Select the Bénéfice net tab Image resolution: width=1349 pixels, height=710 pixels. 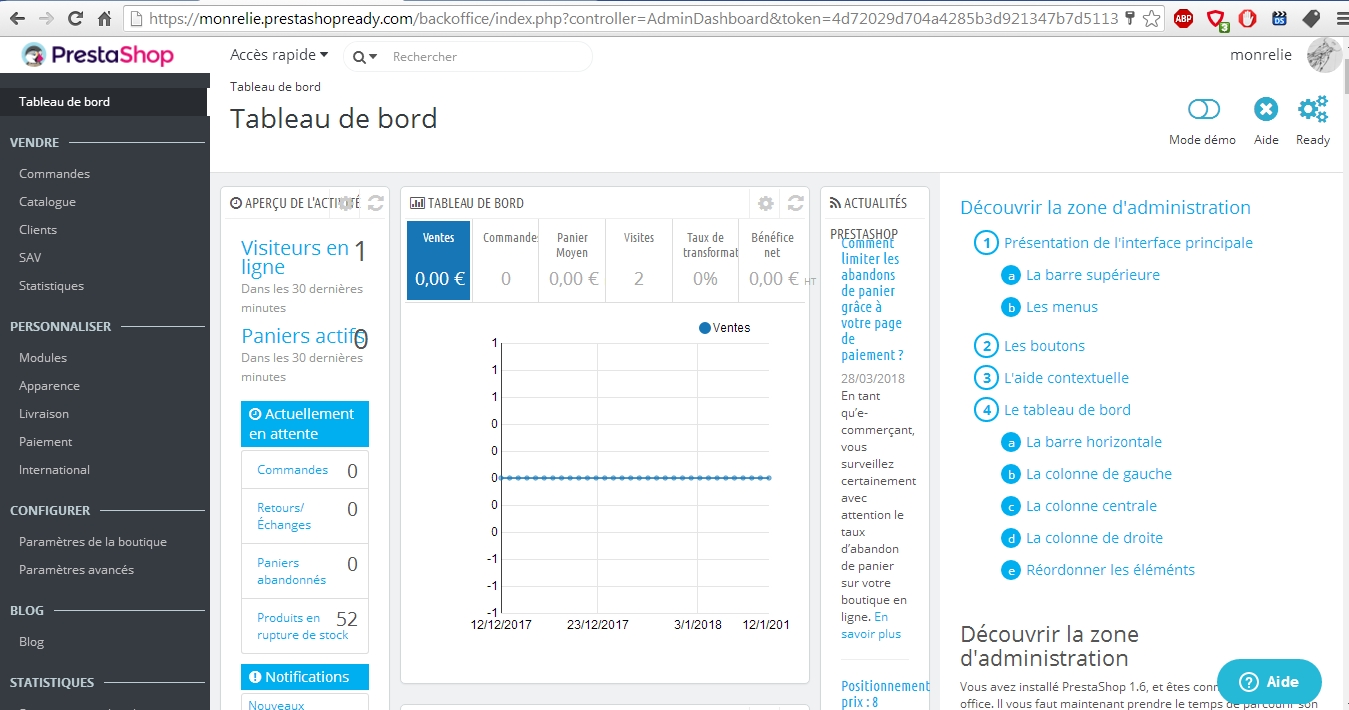pyautogui.click(x=772, y=260)
